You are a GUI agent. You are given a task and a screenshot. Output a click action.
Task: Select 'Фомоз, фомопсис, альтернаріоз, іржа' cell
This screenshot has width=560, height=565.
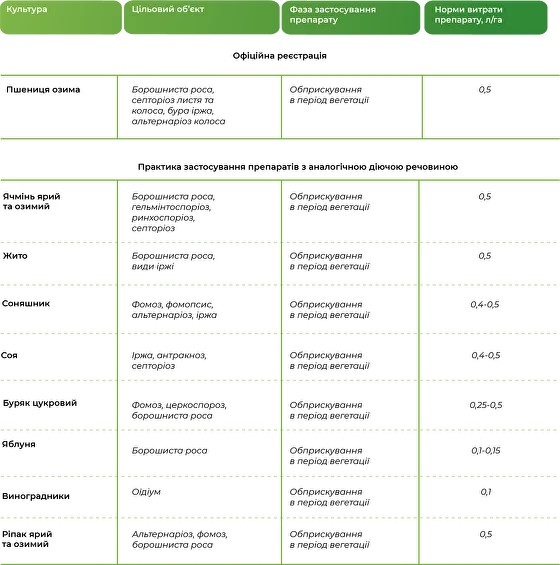(x=174, y=310)
